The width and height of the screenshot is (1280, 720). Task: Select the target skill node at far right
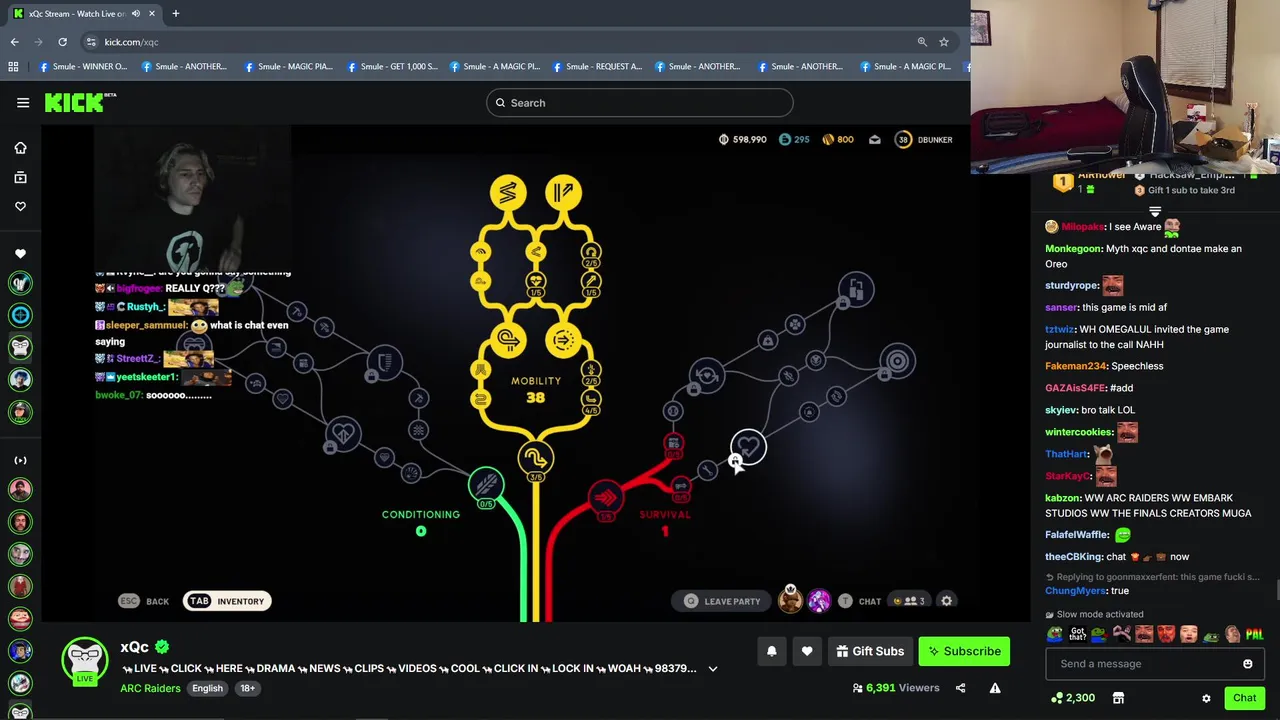click(x=897, y=361)
